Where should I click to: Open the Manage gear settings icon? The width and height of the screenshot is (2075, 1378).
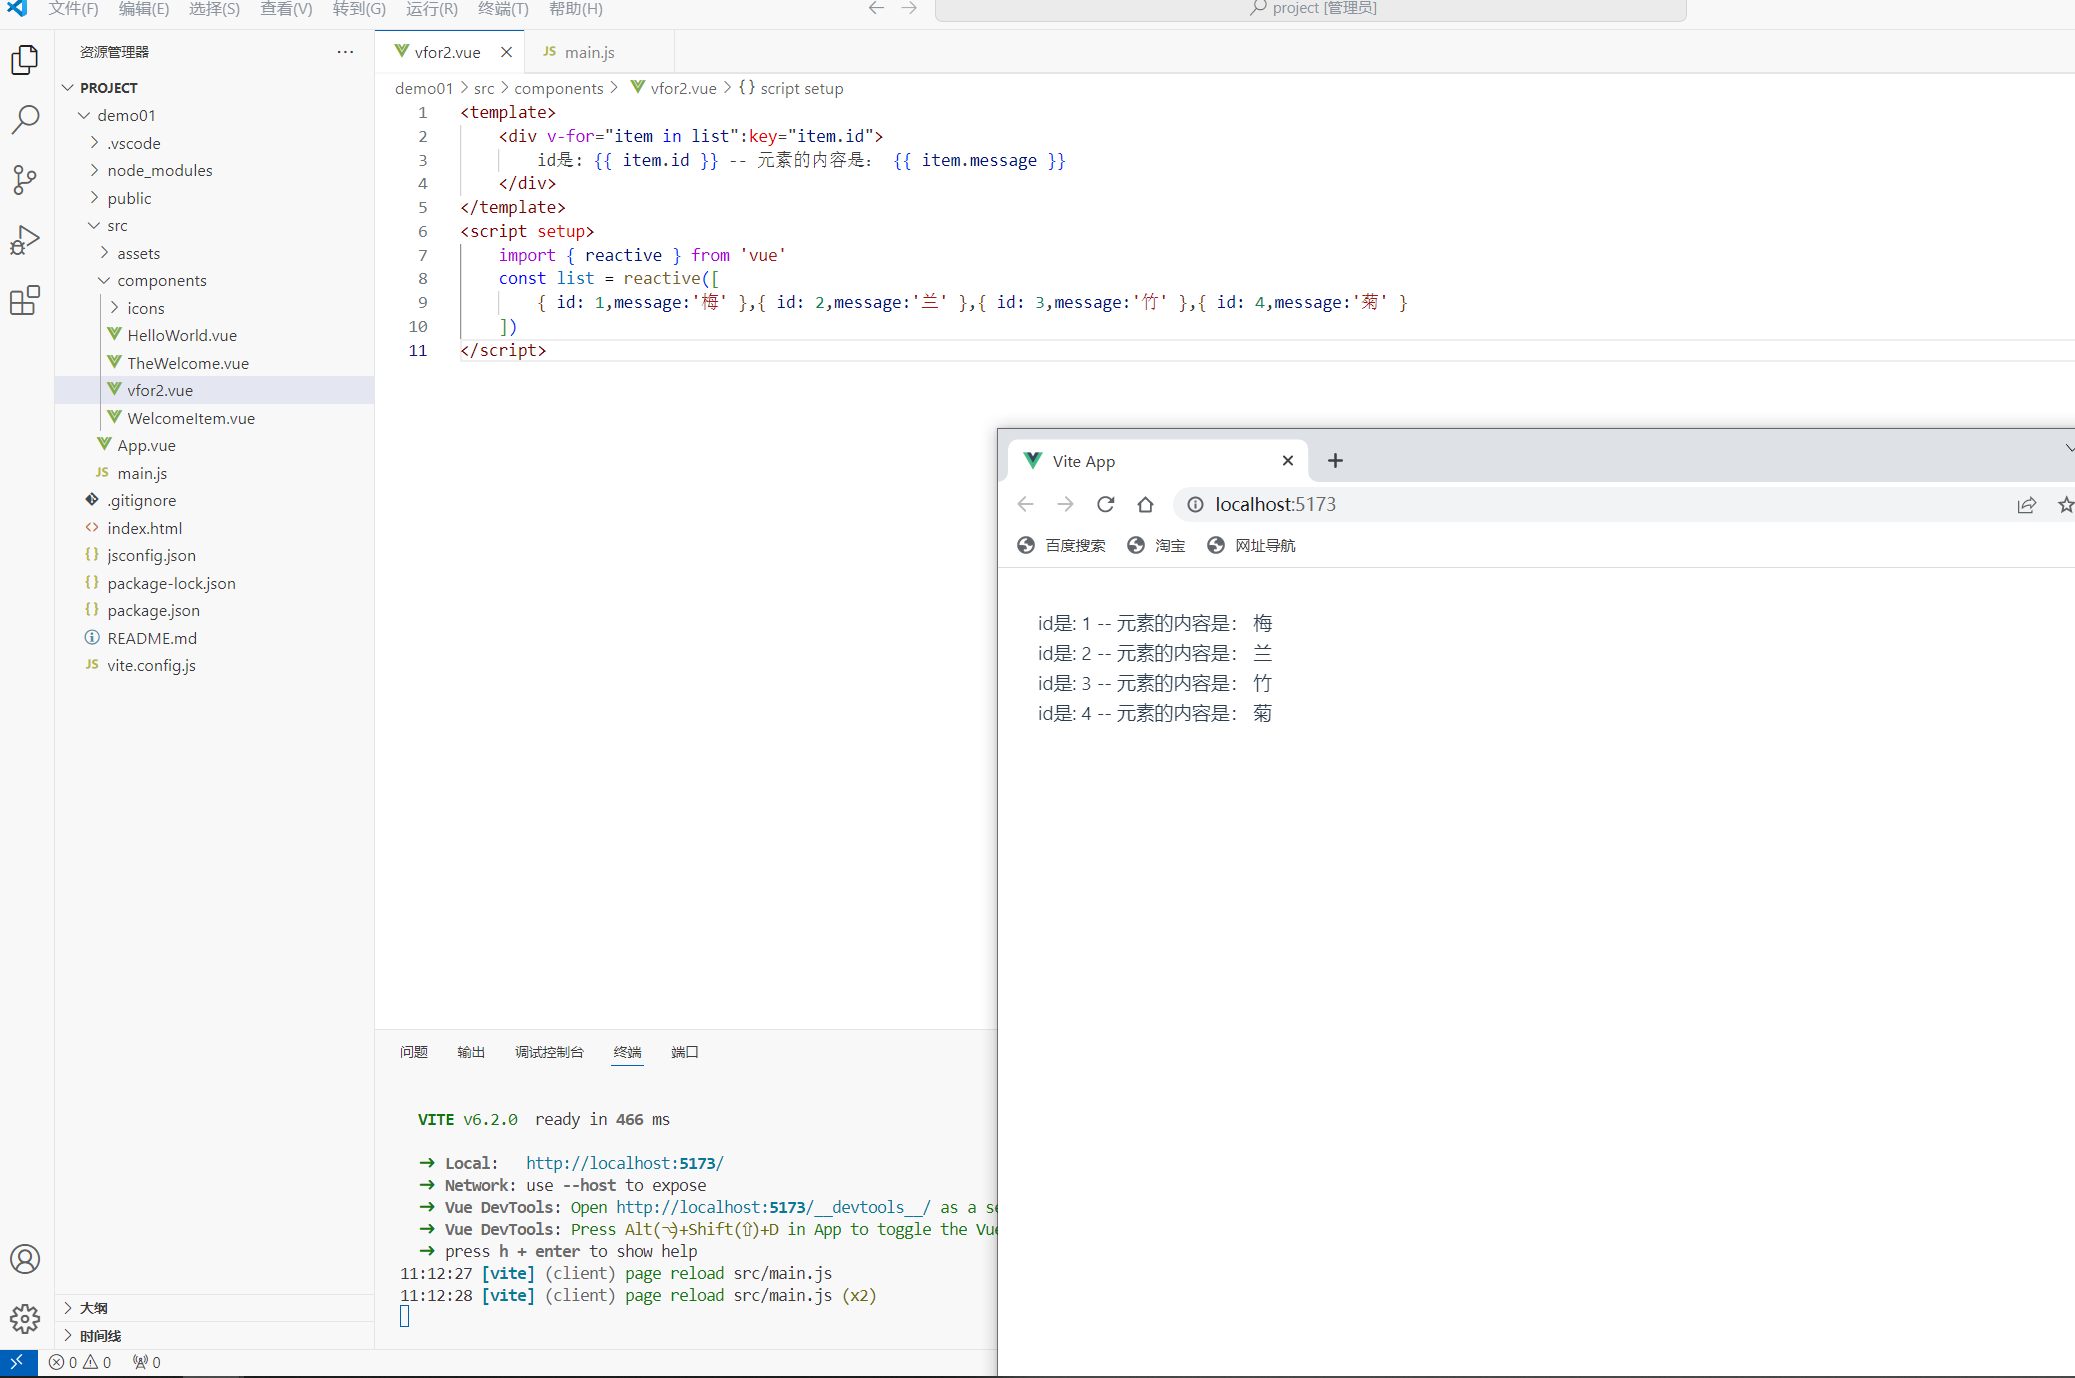point(25,1318)
